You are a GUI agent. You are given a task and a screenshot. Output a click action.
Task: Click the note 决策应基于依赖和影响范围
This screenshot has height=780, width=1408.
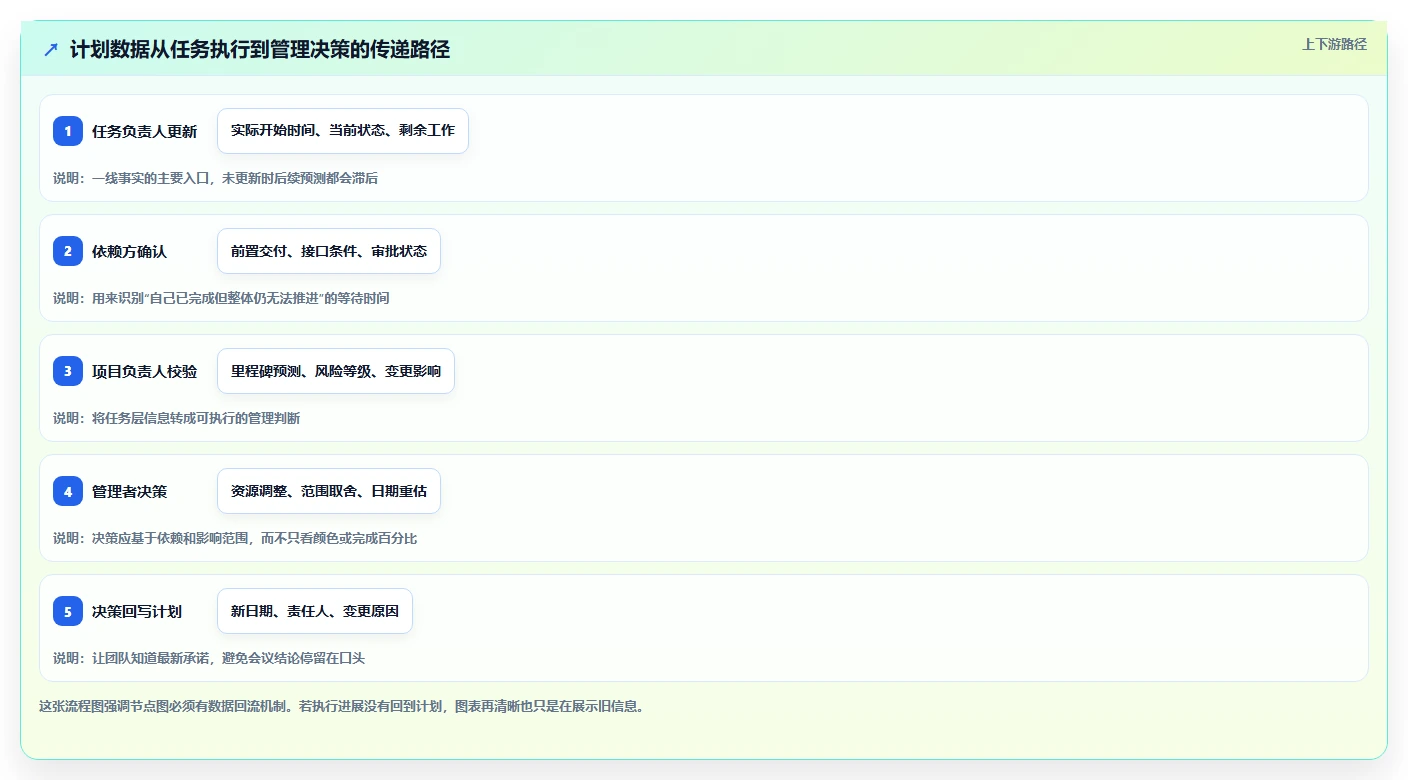click(x=235, y=538)
